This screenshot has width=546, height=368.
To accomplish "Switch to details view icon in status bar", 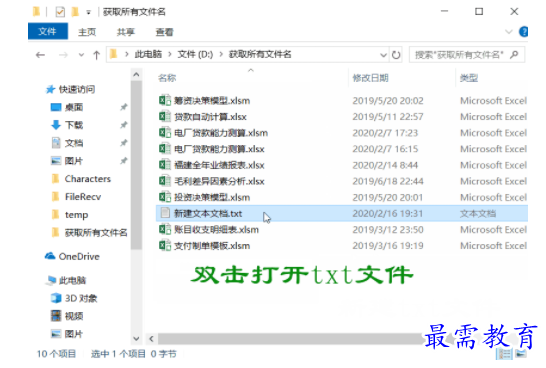I will tap(504, 354).
